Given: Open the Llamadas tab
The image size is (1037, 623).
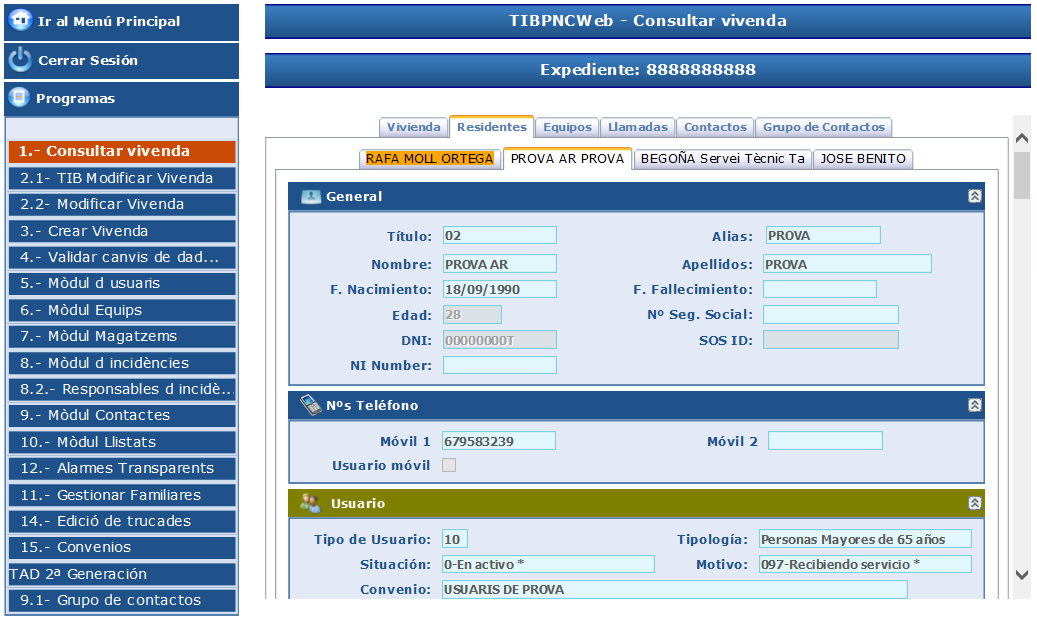Looking at the screenshot, I should tap(638, 127).
